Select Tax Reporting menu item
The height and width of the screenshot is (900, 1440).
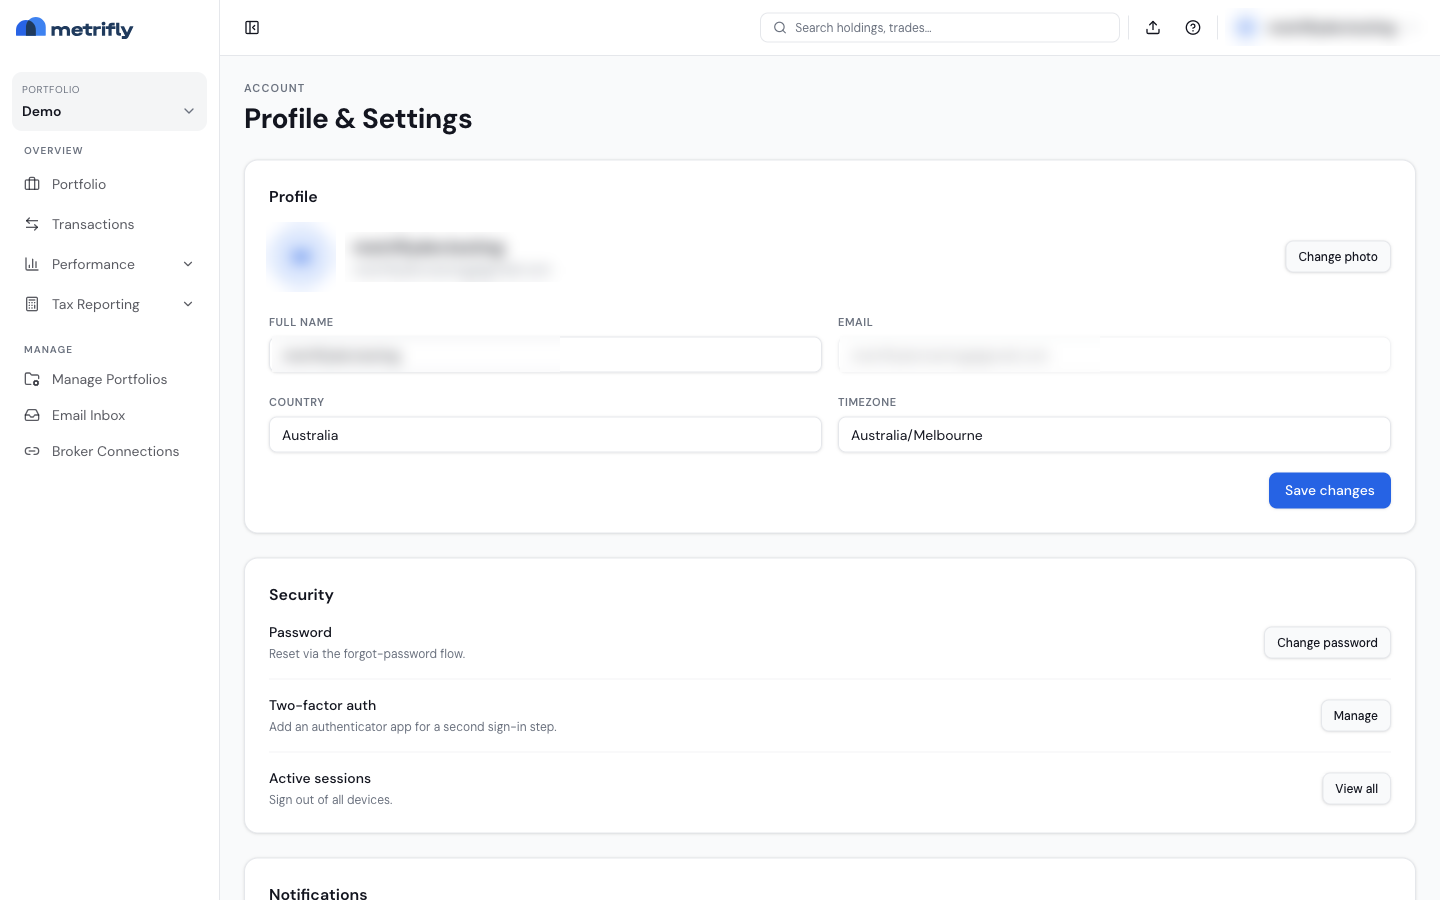coord(109,304)
